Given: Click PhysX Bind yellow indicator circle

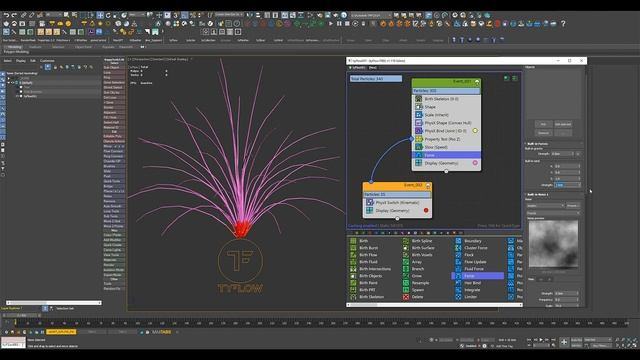Looking at the screenshot, I should (475, 131).
